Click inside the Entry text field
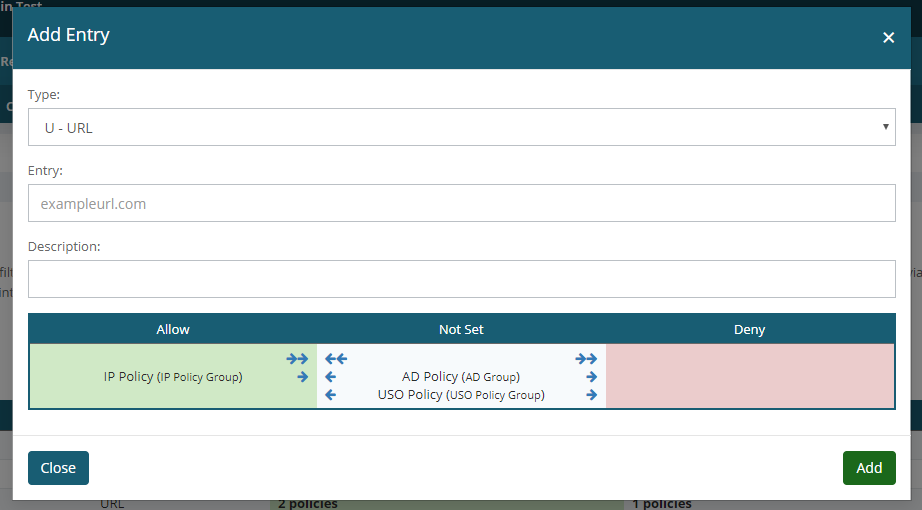 coord(461,203)
